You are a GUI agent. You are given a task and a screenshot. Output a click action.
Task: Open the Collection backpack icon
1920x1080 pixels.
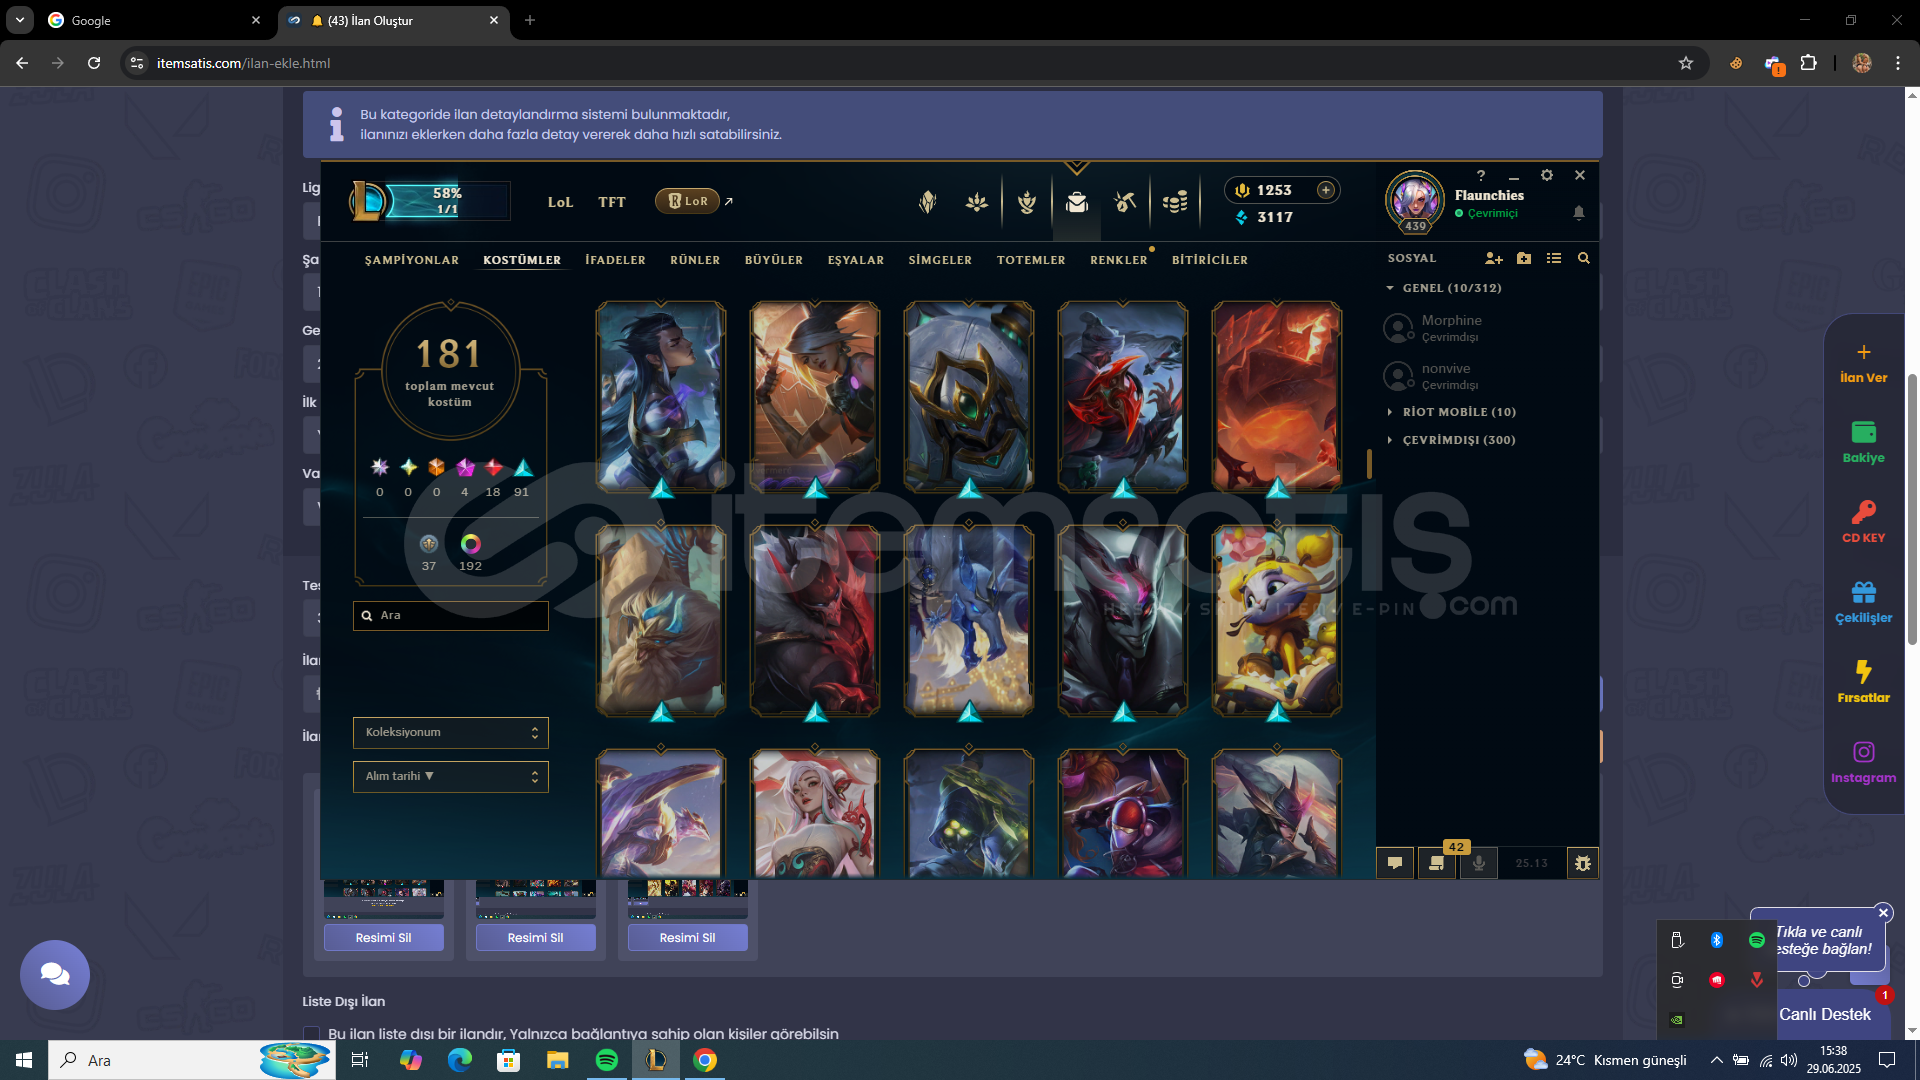(1076, 202)
